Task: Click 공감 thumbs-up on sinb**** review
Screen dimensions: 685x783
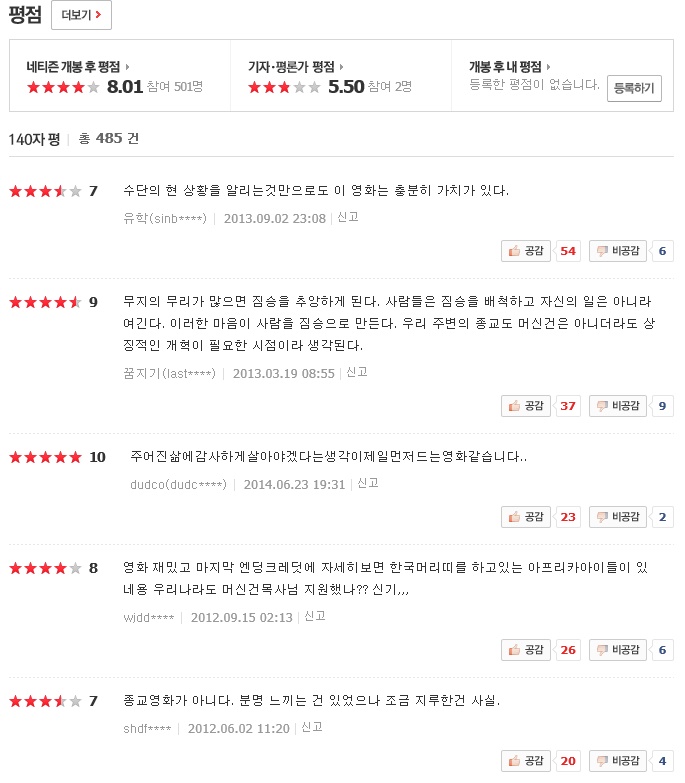Action: 526,251
